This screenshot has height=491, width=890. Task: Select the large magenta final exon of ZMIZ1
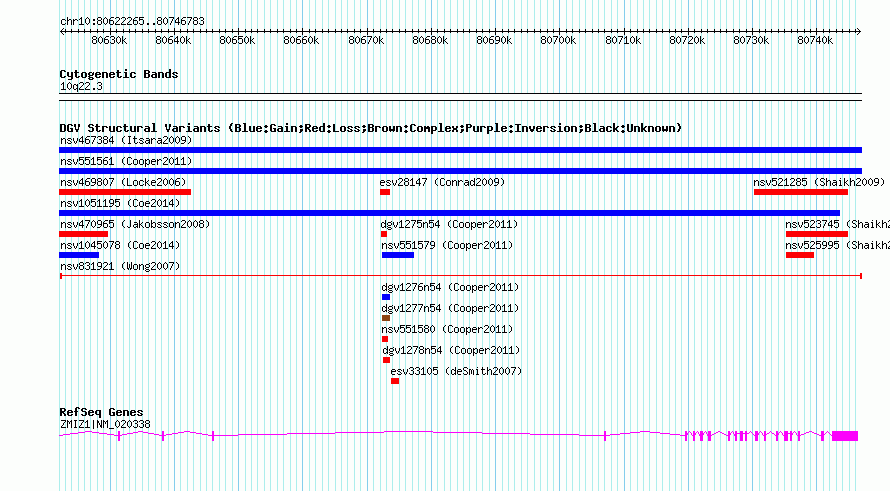click(x=845, y=436)
